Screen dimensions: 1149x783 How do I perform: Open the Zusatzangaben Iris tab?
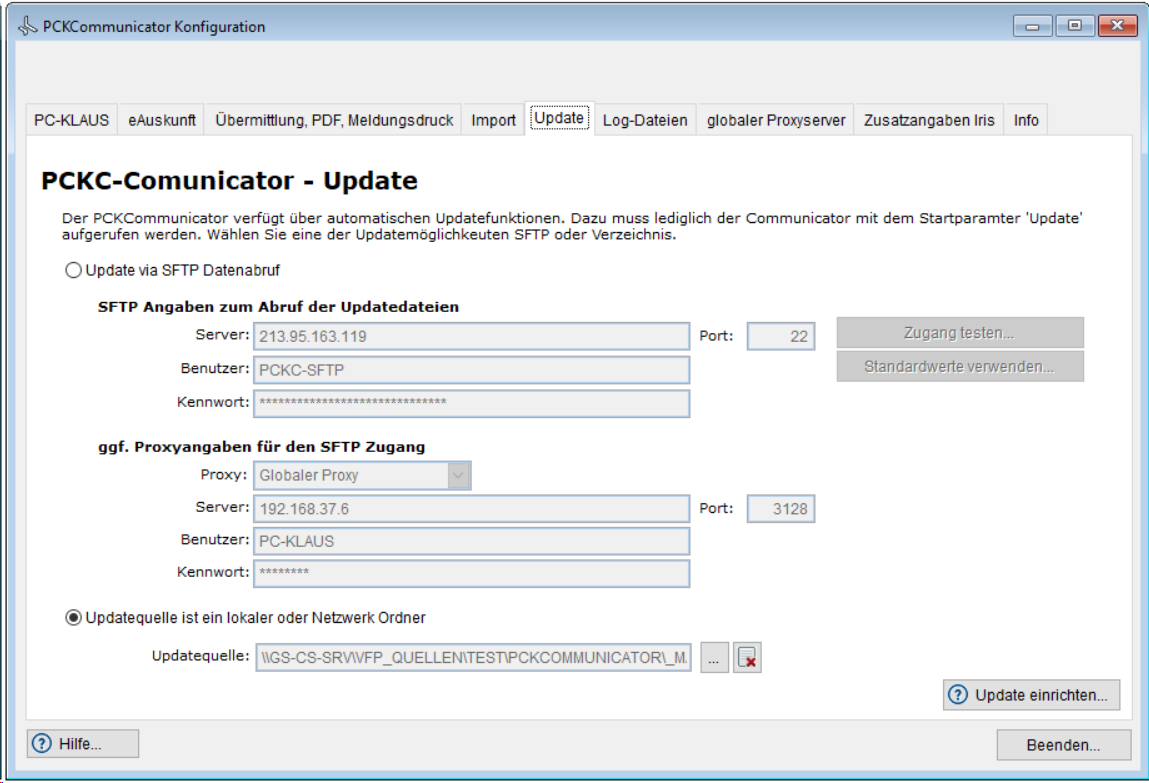(929, 120)
